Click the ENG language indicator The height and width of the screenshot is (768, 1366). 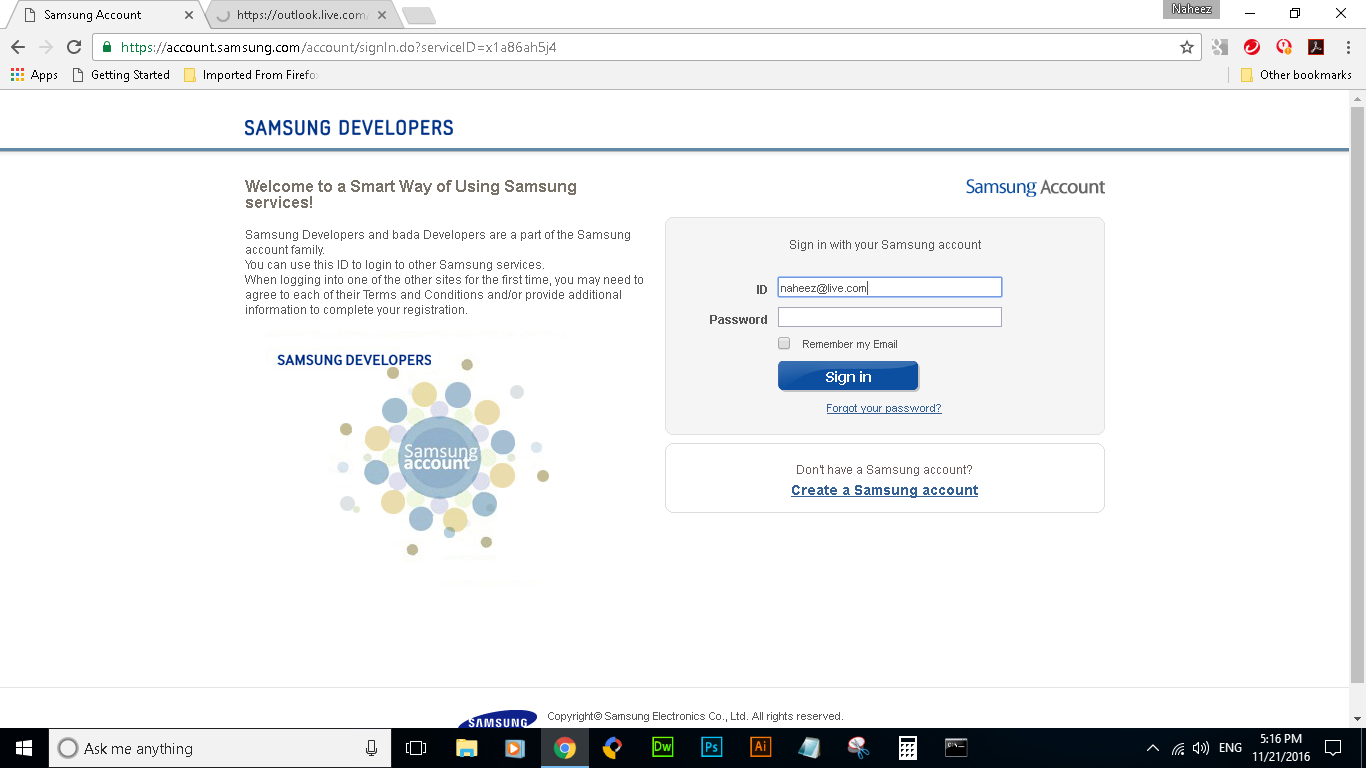pos(1230,748)
